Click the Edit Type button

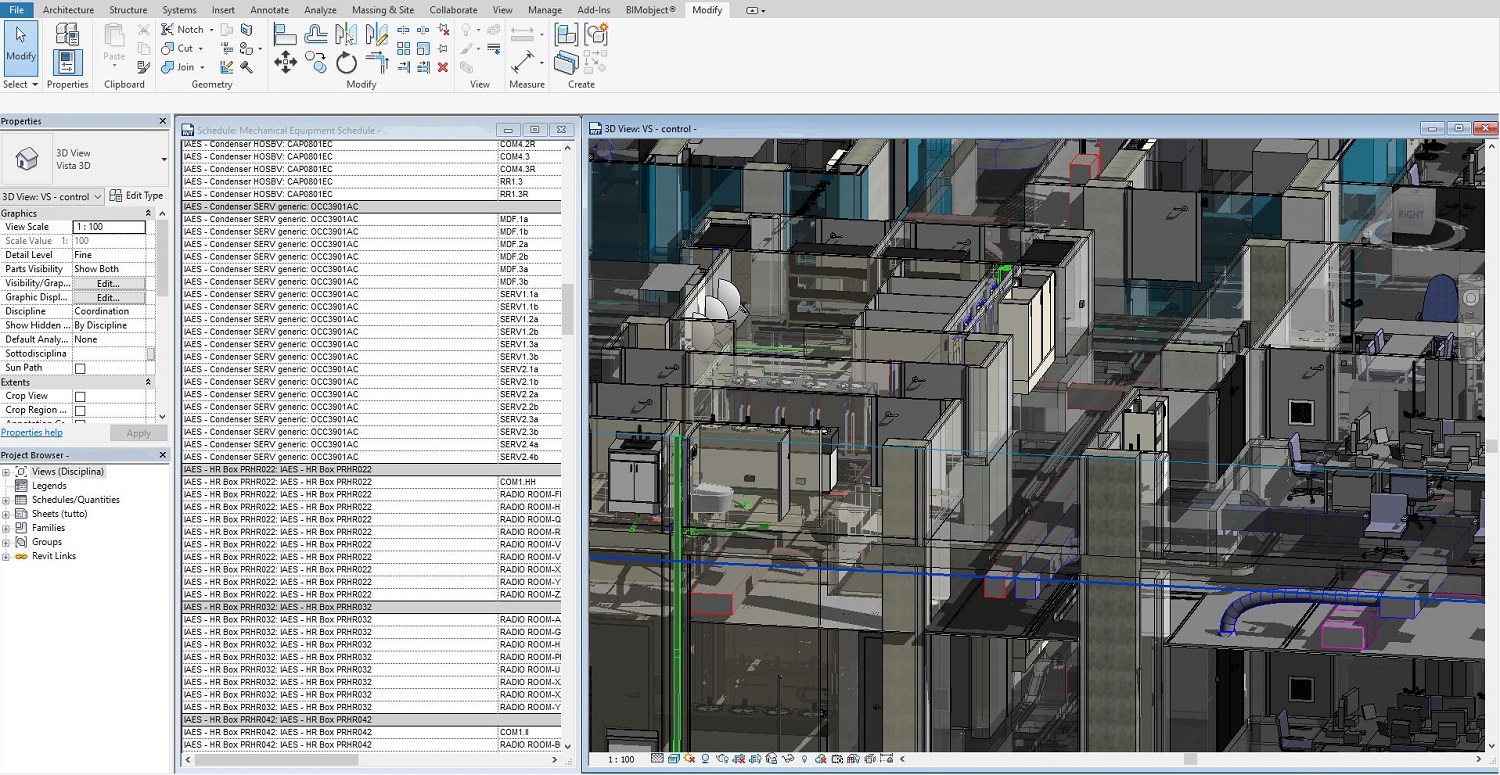(x=136, y=196)
